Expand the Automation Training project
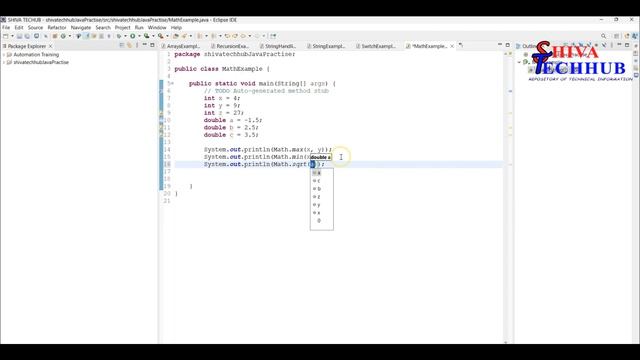Screen dimensions: 640x360 pos(4,55)
